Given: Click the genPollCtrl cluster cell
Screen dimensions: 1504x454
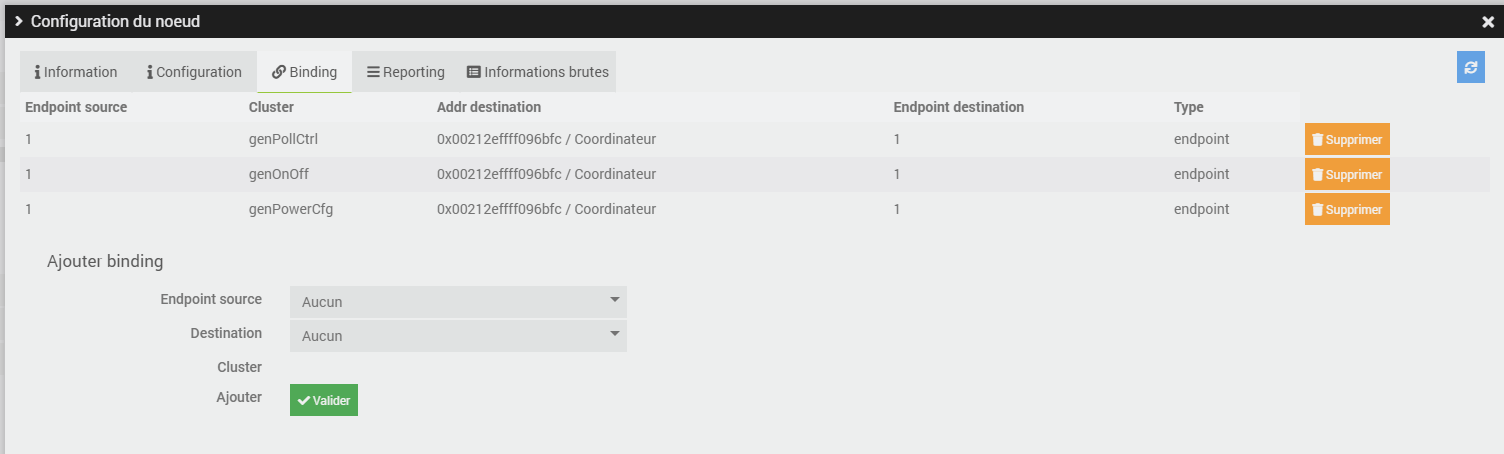Looking at the screenshot, I should click(x=283, y=140).
